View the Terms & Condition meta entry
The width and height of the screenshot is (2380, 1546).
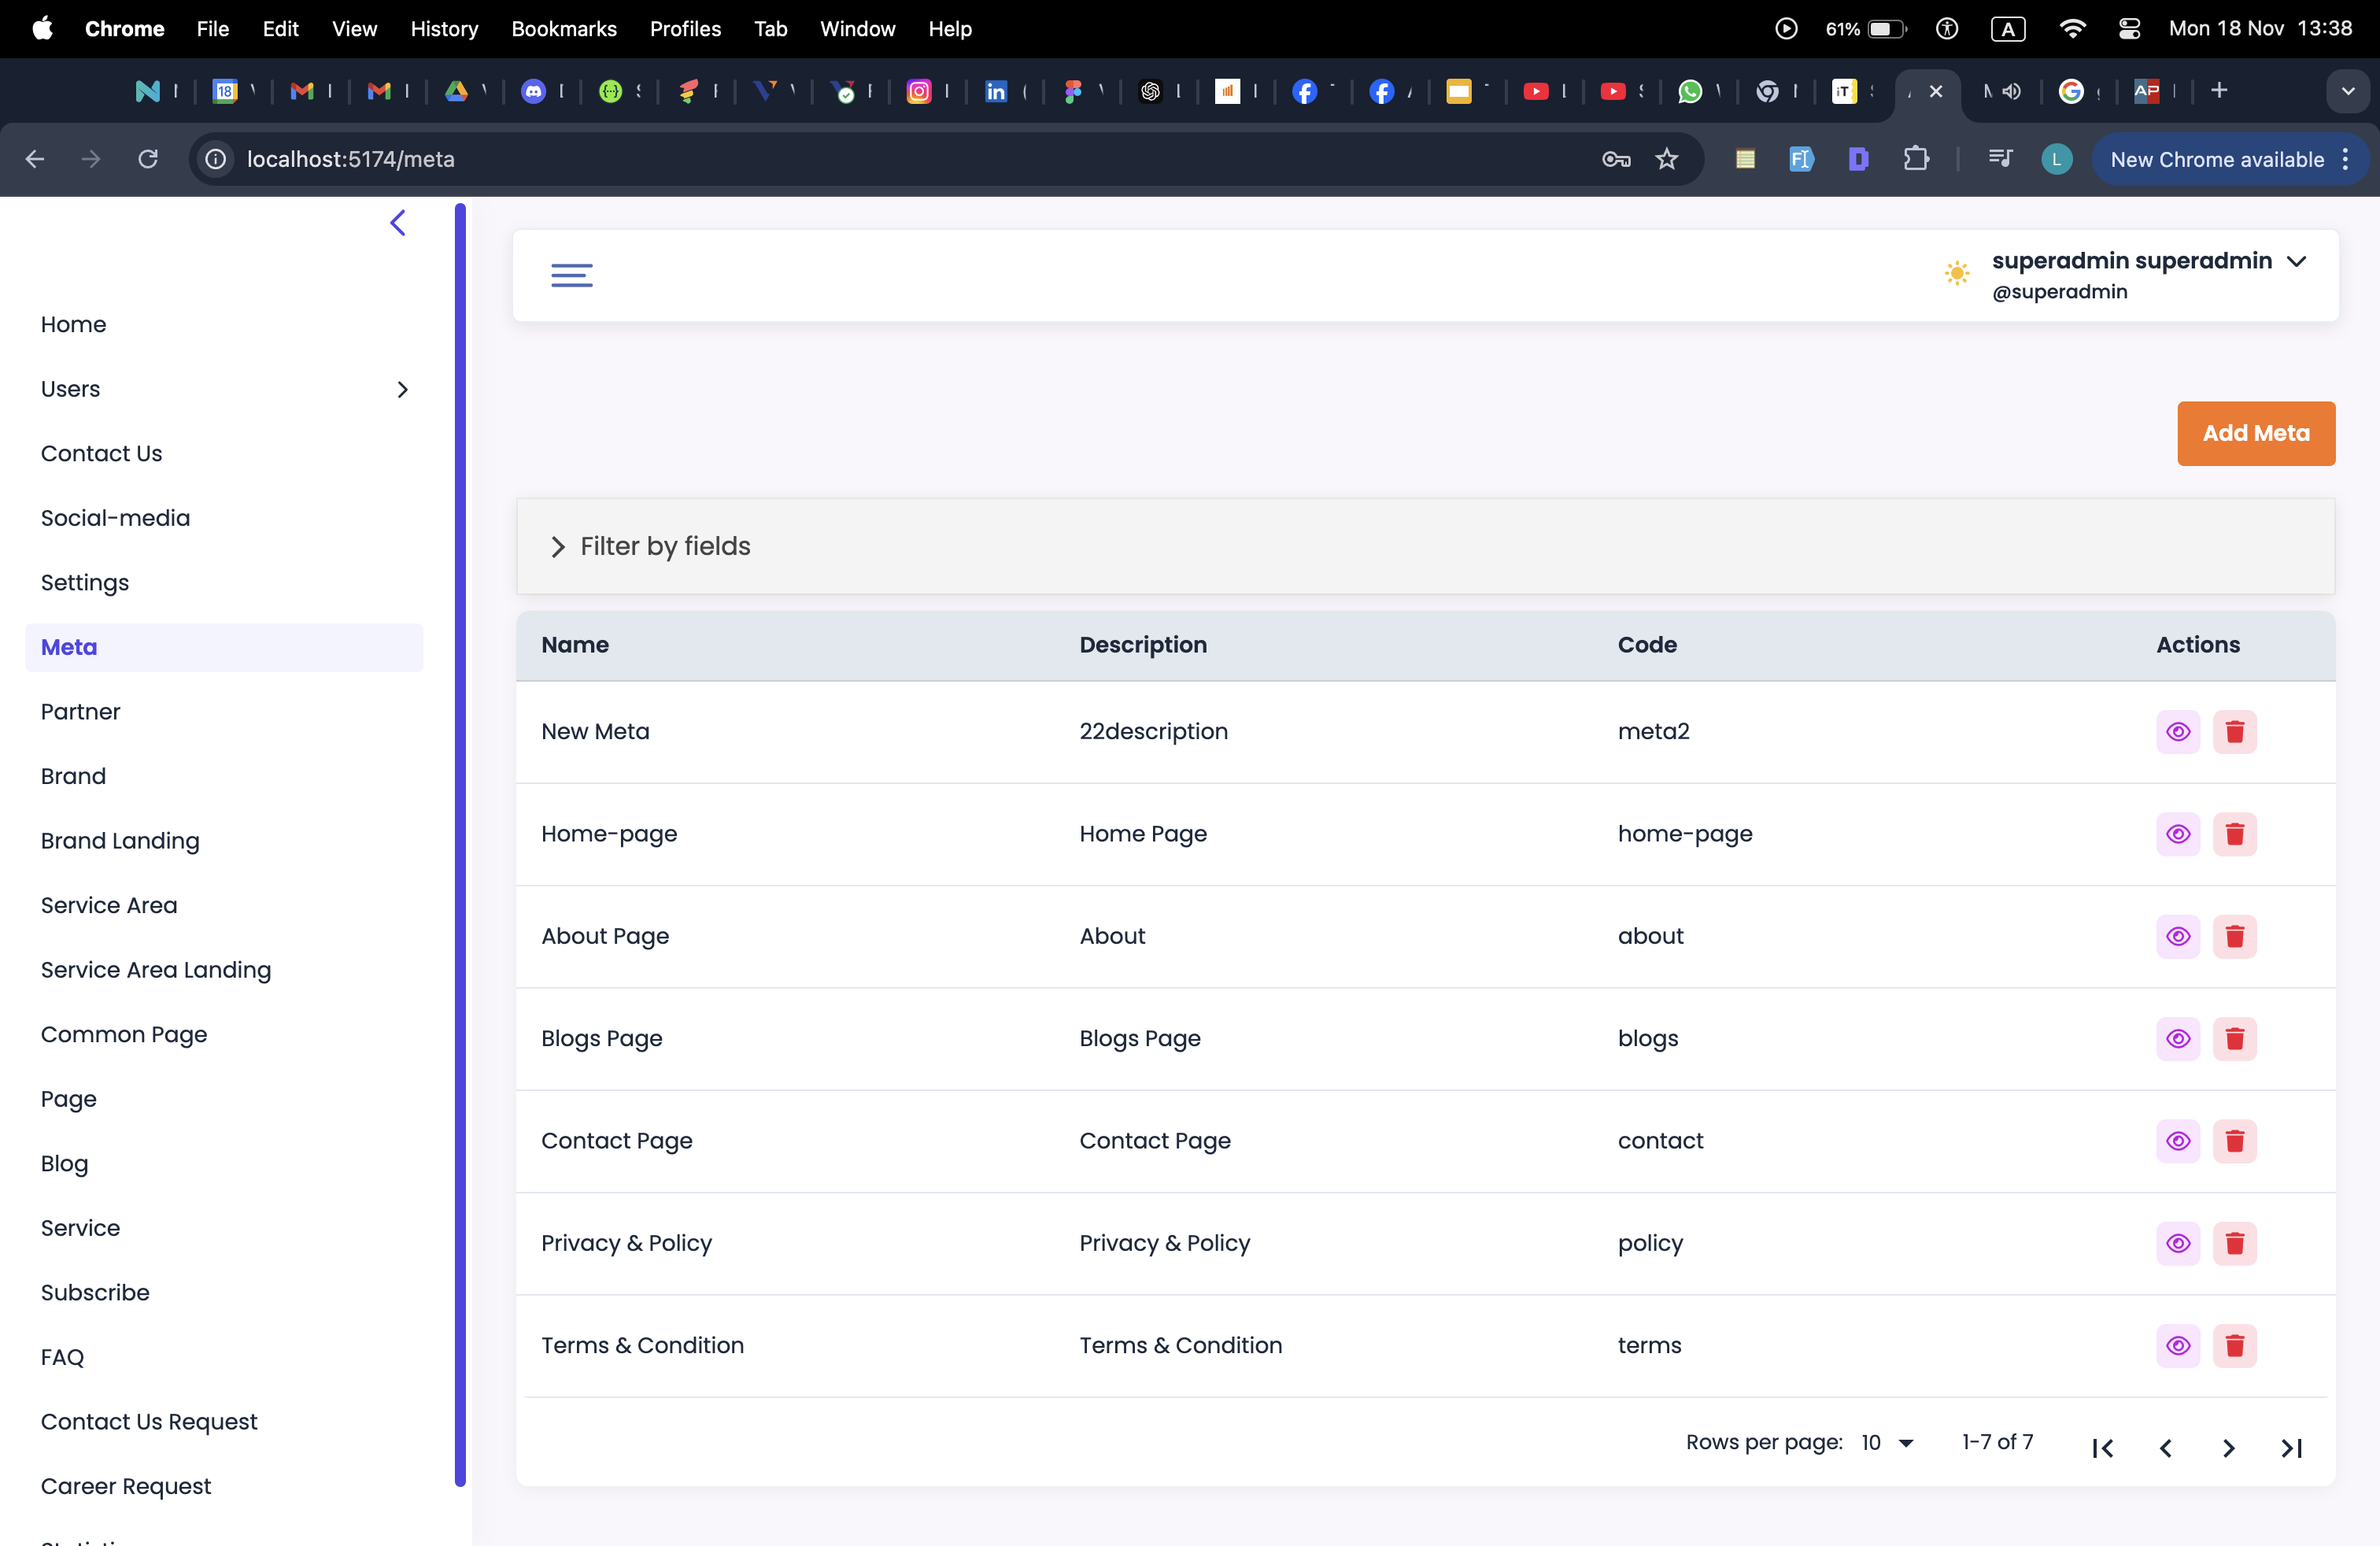point(2178,1345)
